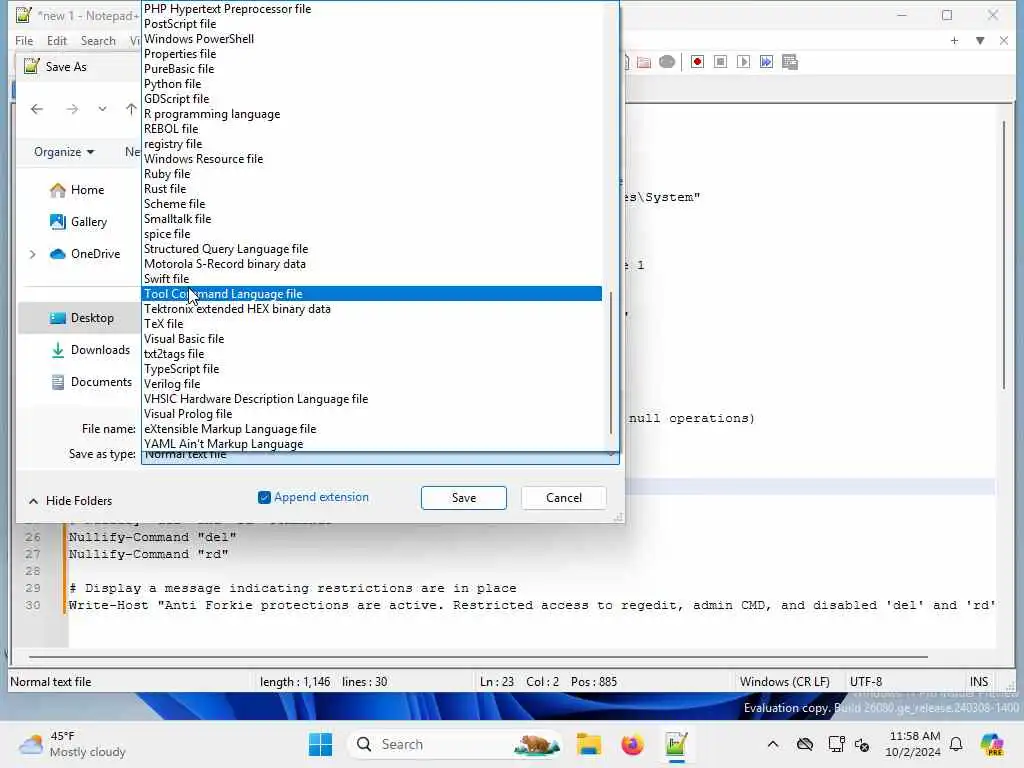Select Windows Resource file type
The image size is (1024, 768).
(x=372, y=159)
